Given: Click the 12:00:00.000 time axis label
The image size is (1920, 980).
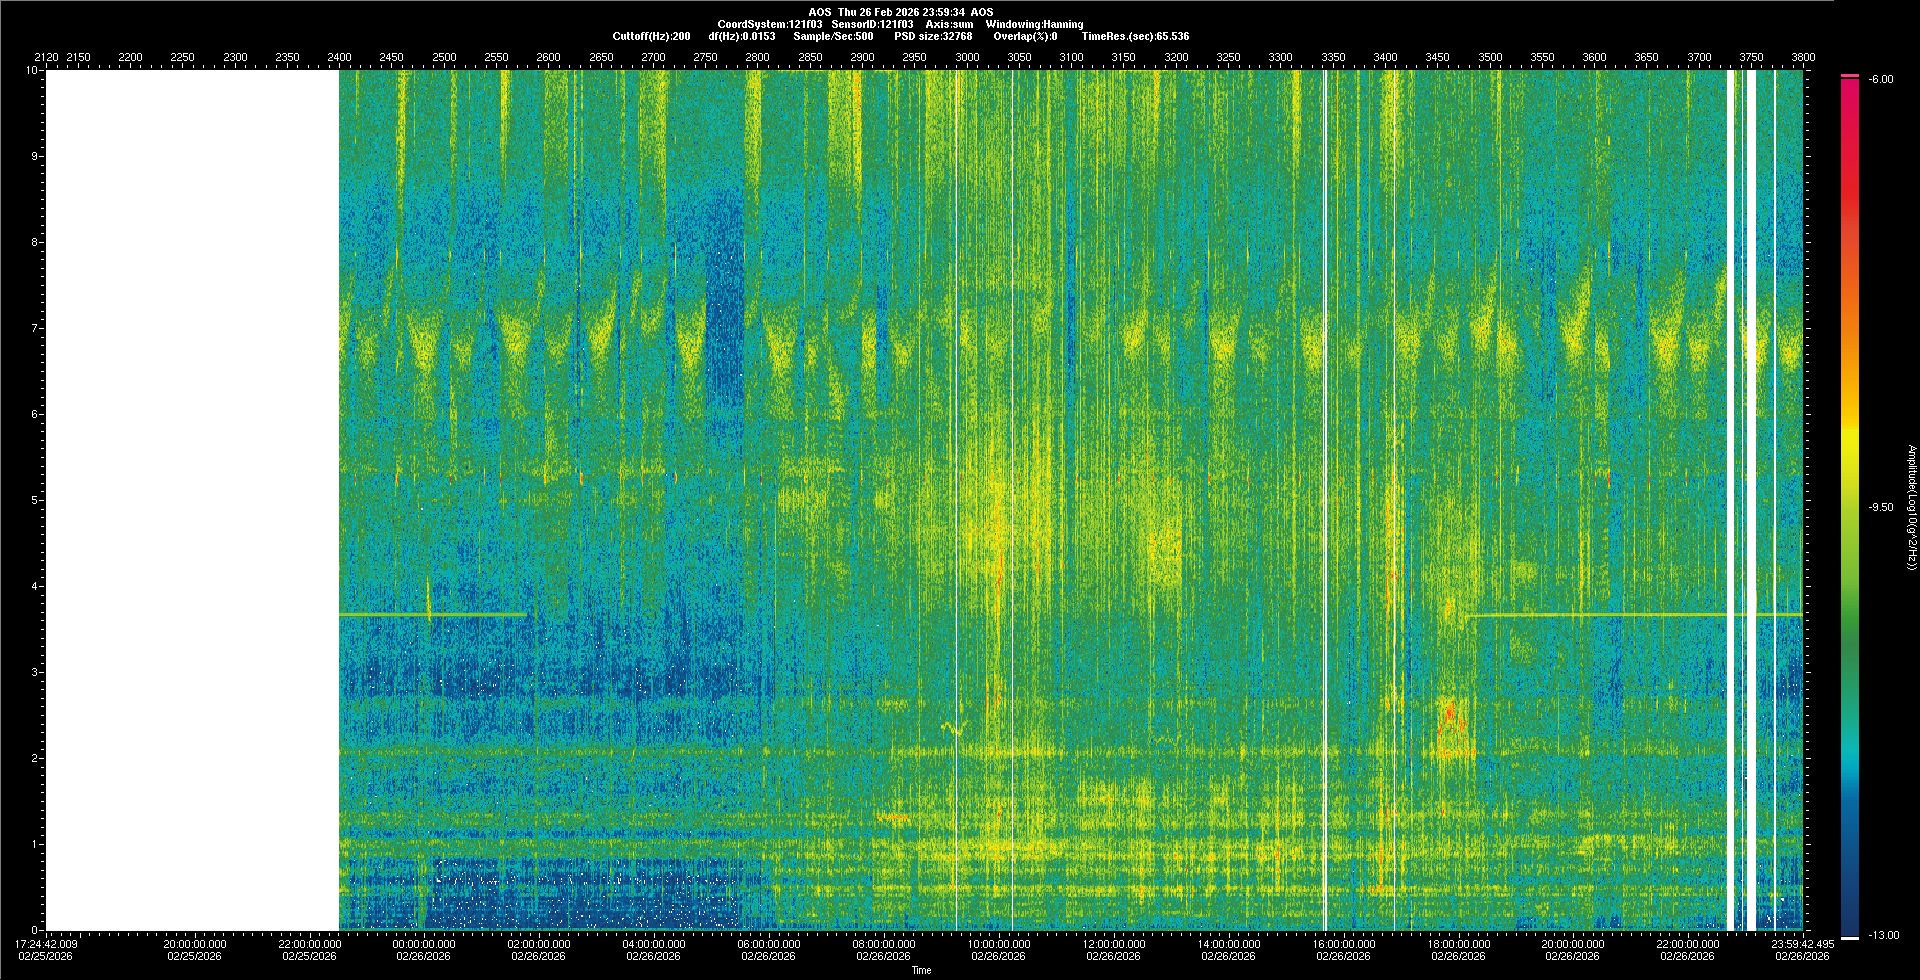Looking at the screenshot, I should [x=1114, y=944].
